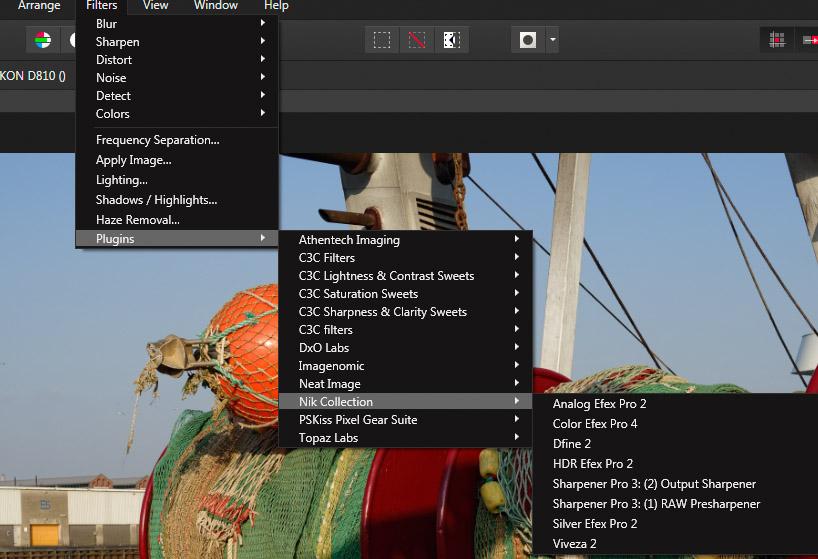The width and height of the screenshot is (818, 559).
Task: Expand lowercase C3C filters submenu
Action: click(x=405, y=330)
